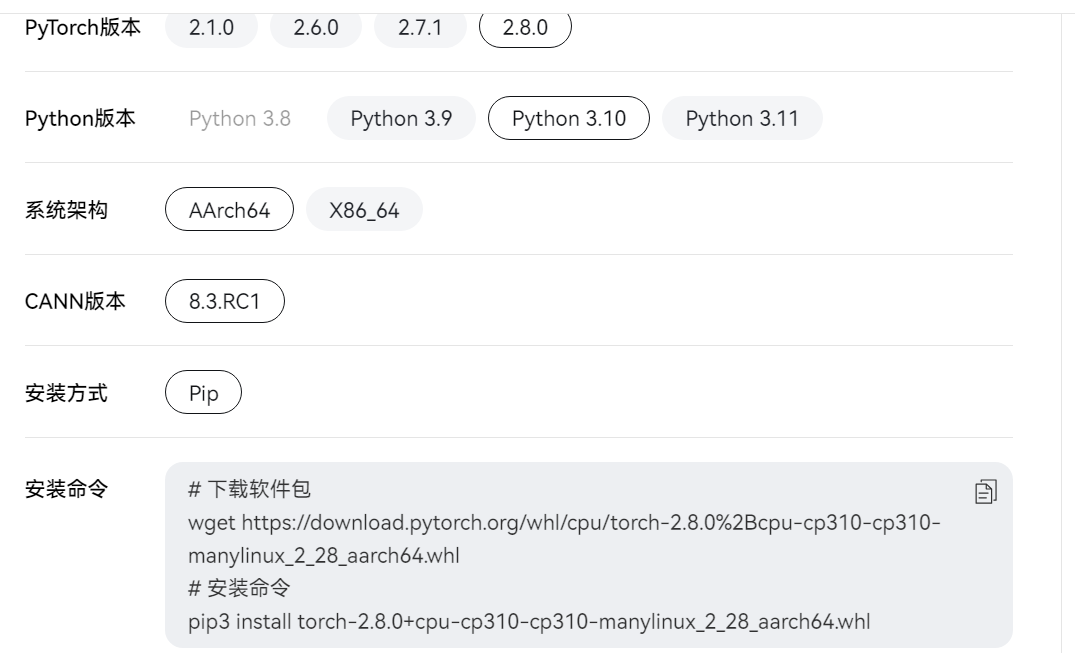Click the pip3 install torch command line
1075x653 pixels.
pos(529,621)
